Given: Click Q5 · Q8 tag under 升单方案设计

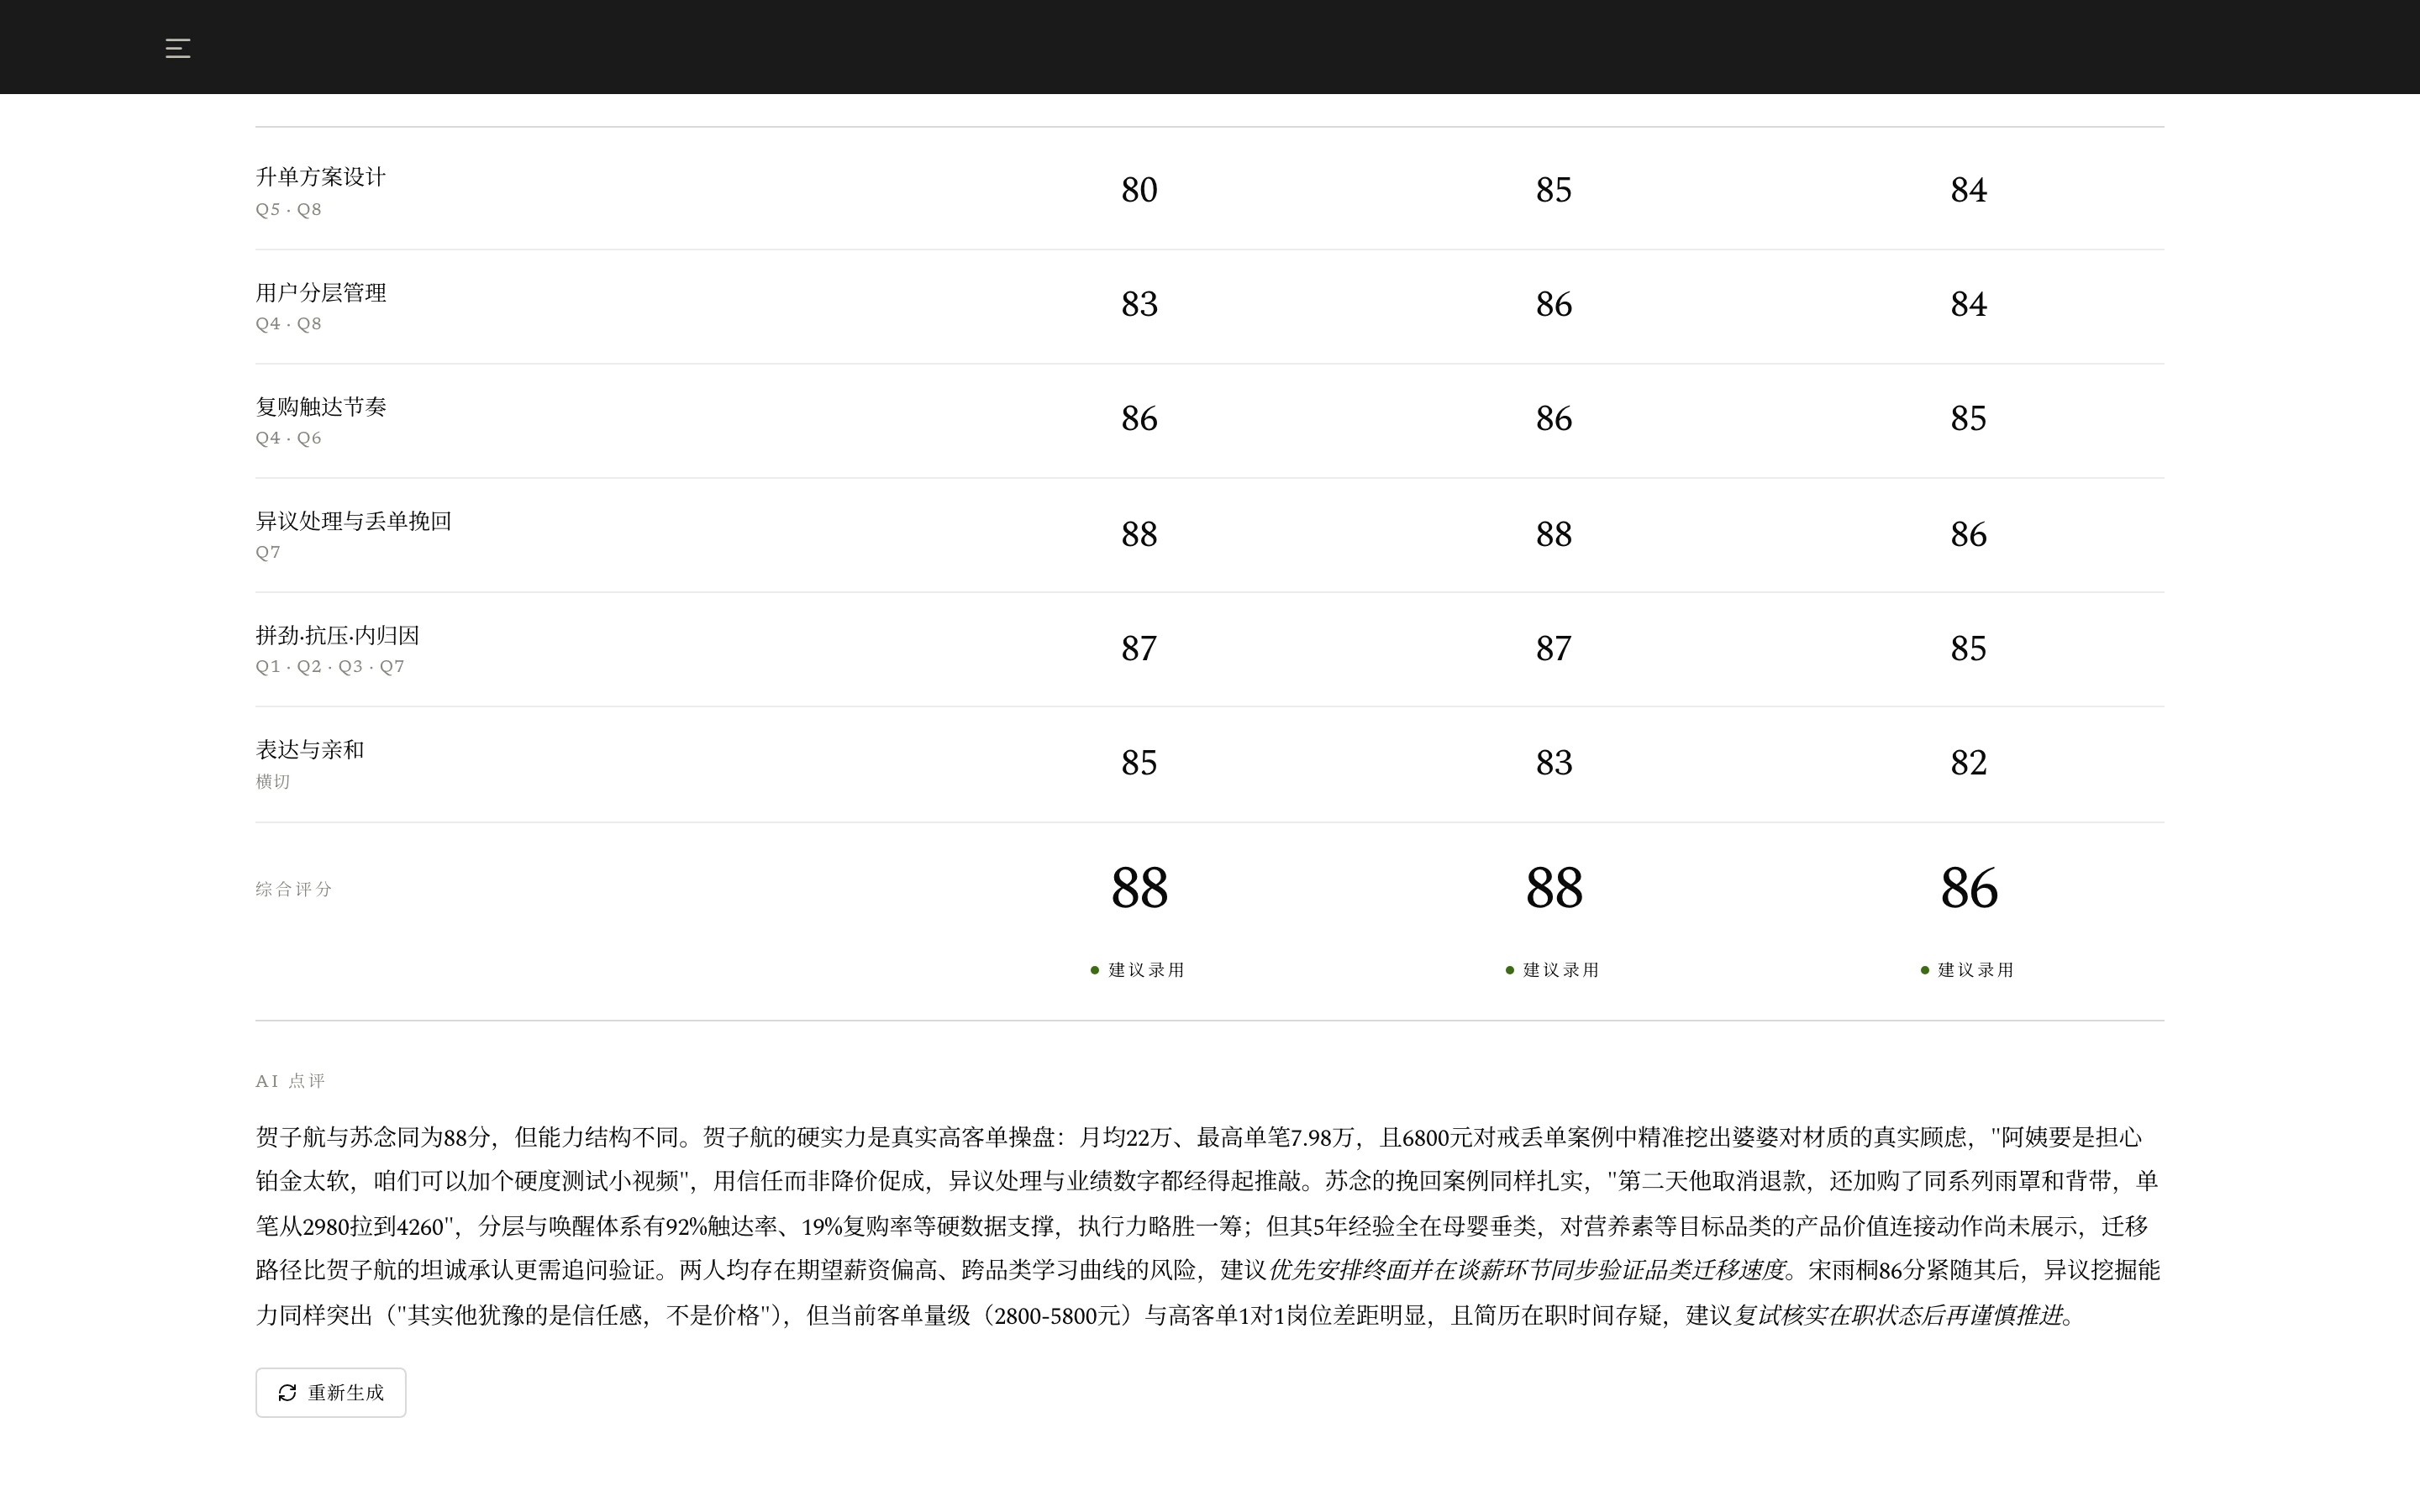Looking at the screenshot, I should click(289, 209).
